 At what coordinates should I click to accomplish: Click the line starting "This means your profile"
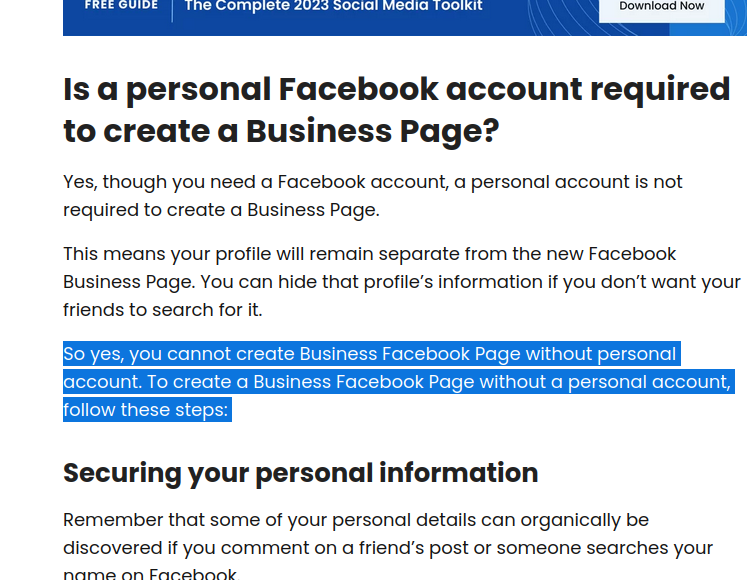369,254
